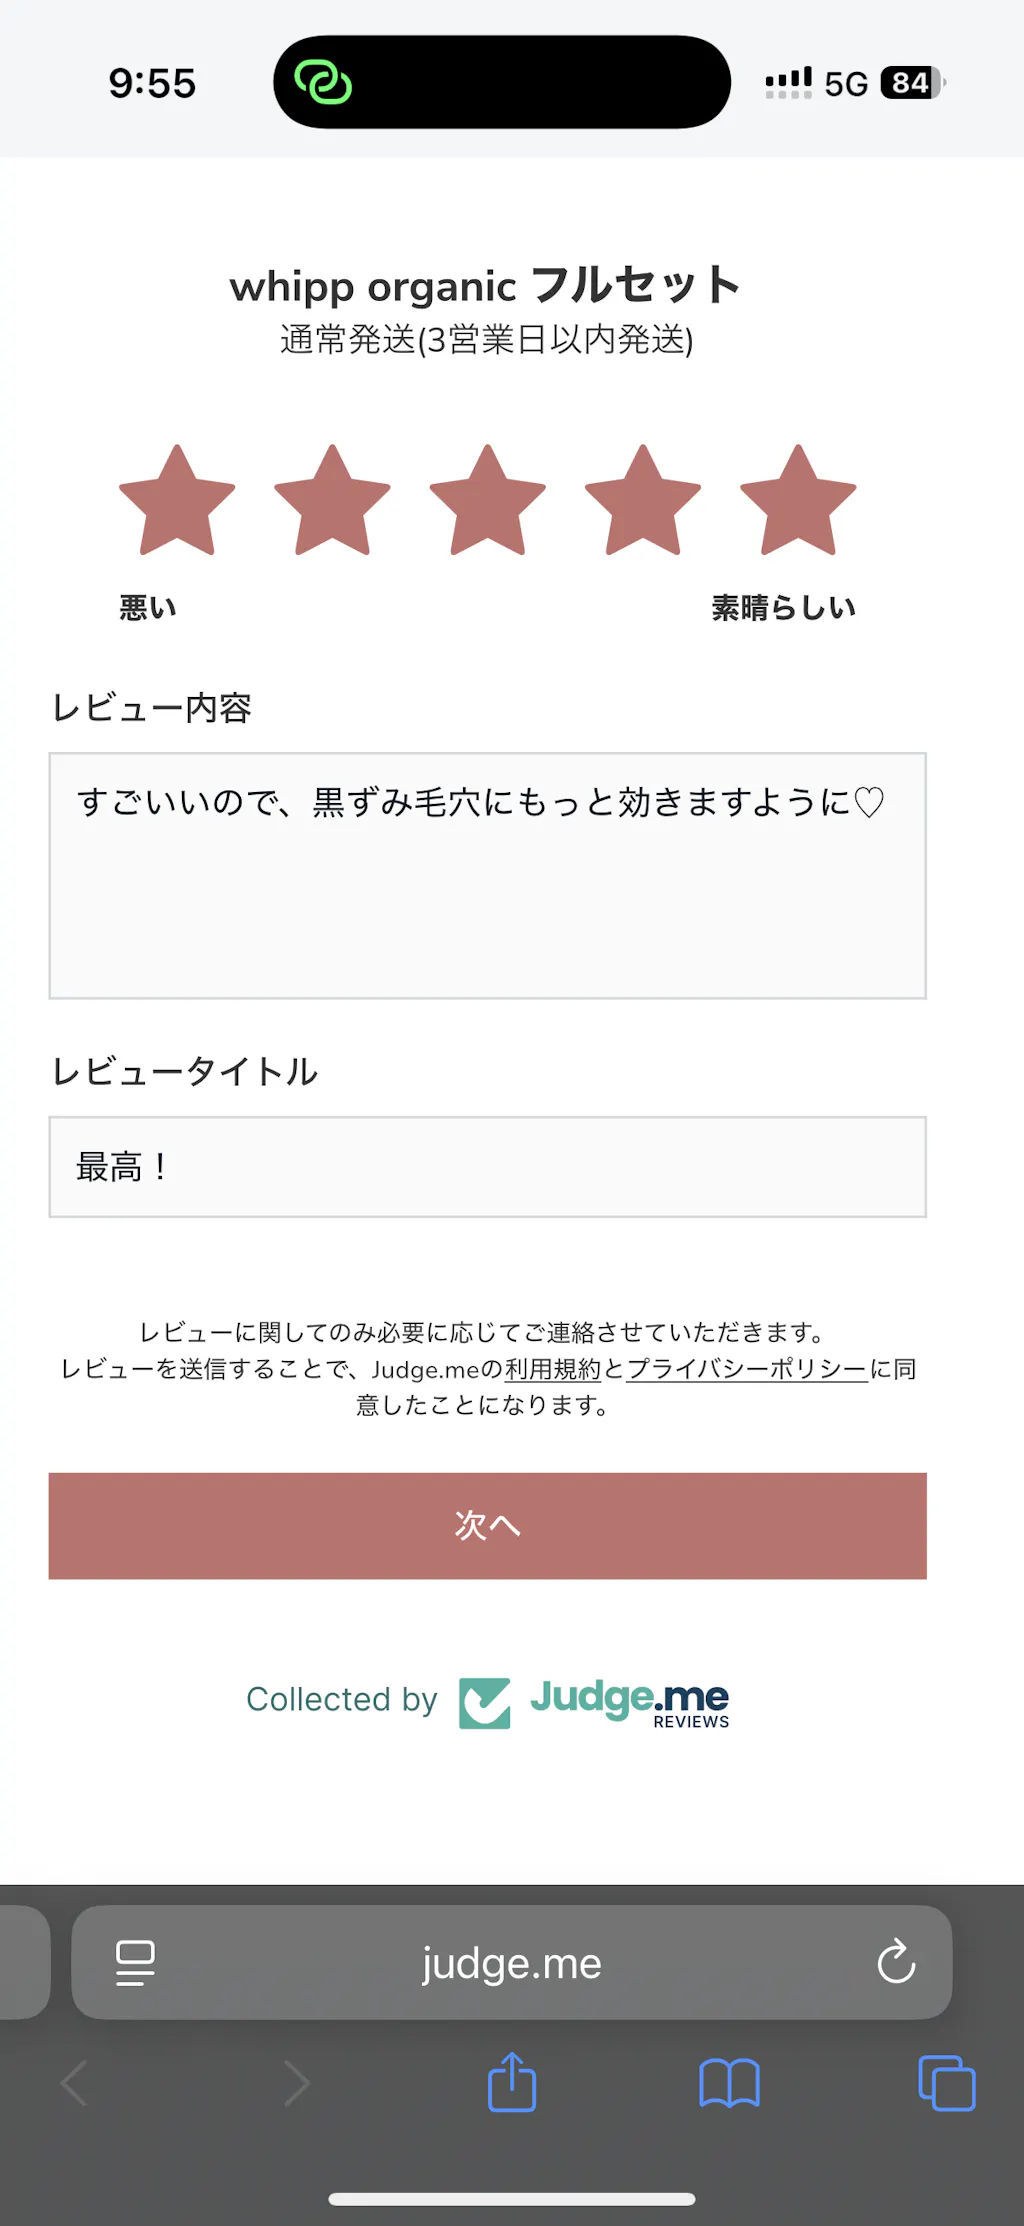Viewport: 1024px width, 2226px height.
Task: Give a five-star rating
Action: [x=798, y=502]
